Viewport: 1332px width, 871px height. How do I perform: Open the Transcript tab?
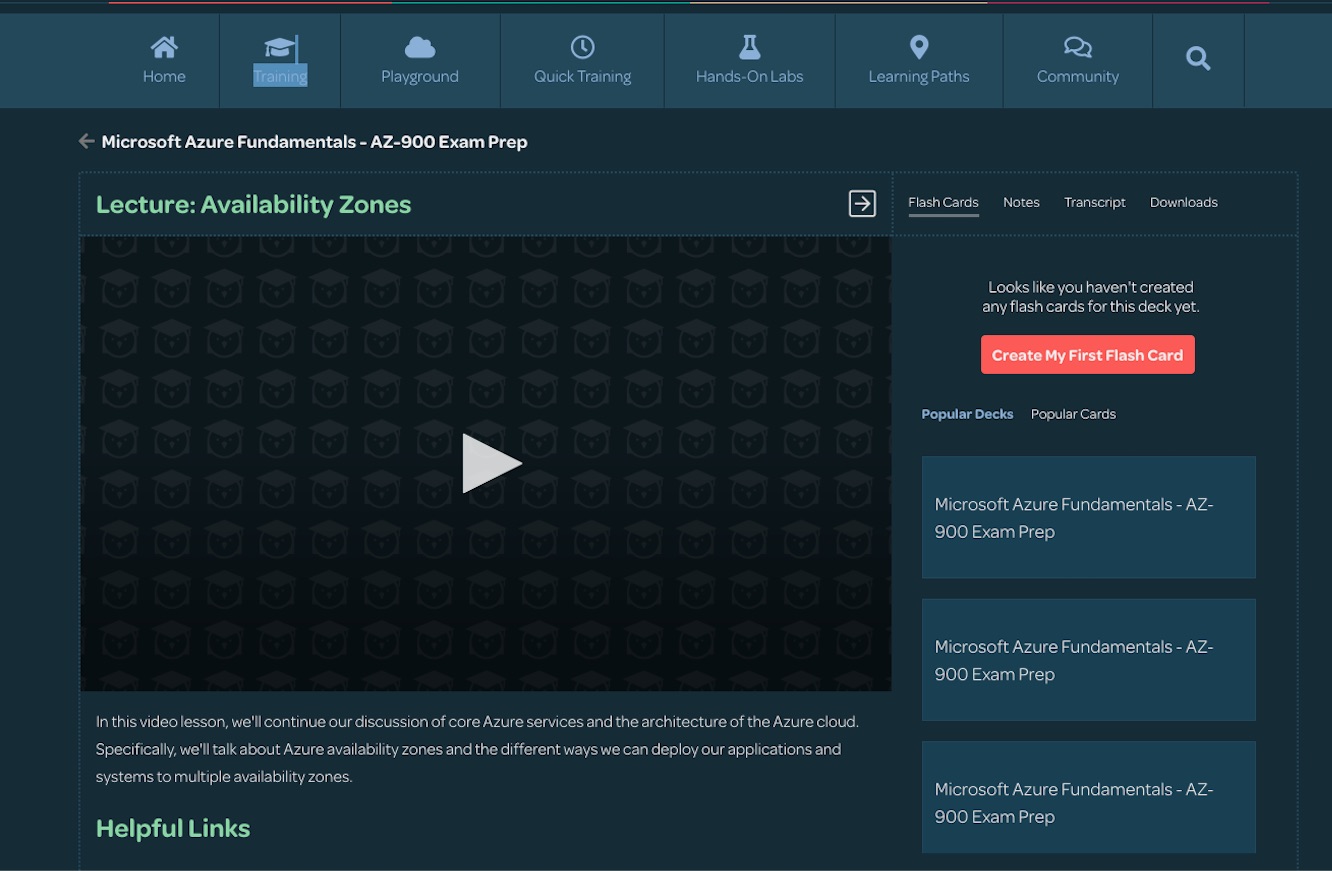1094,202
